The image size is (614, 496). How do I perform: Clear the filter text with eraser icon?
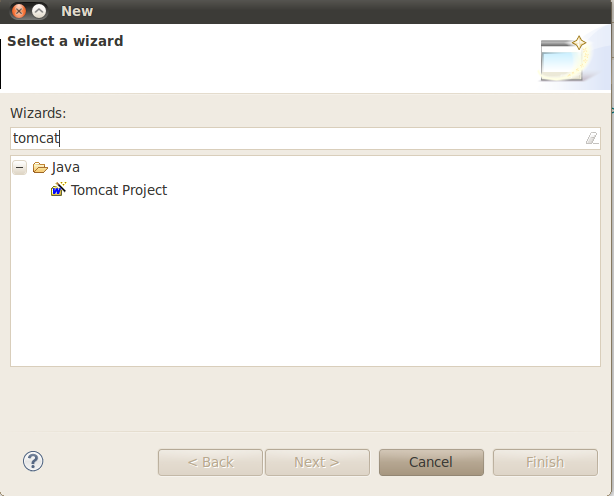[592, 138]
